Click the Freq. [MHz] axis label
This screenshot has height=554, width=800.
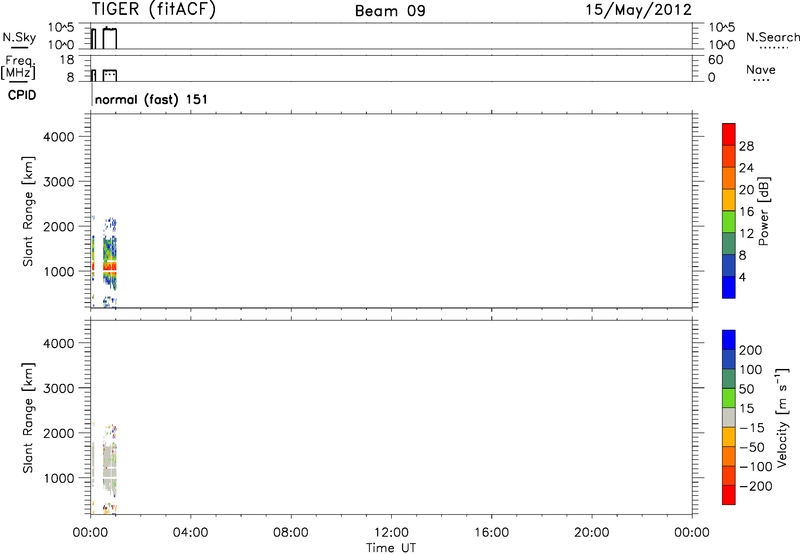click(x=19, y=67)
